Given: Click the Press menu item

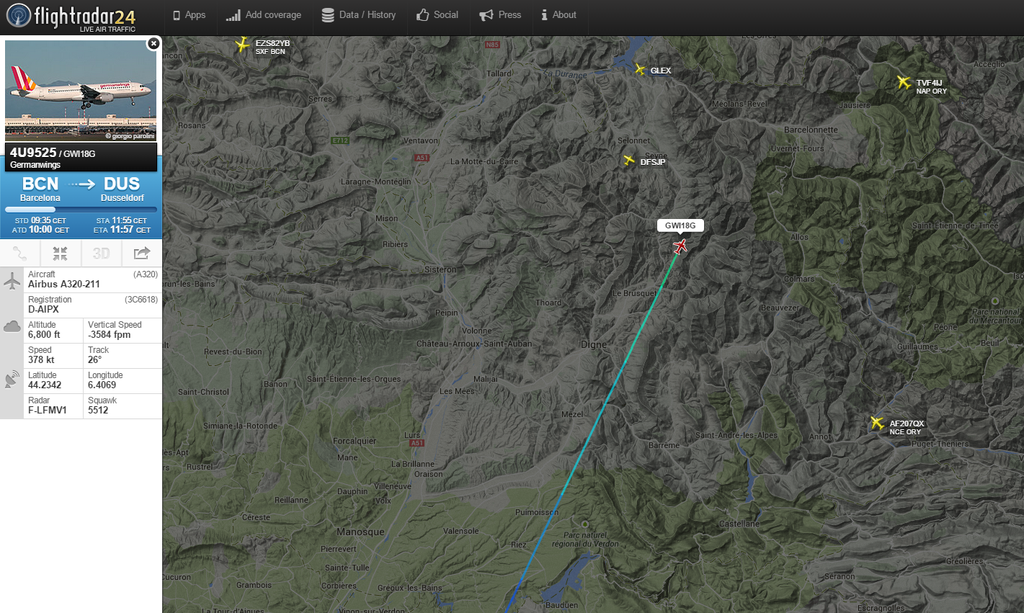Looking at the screenshot, I should point(500,15).
